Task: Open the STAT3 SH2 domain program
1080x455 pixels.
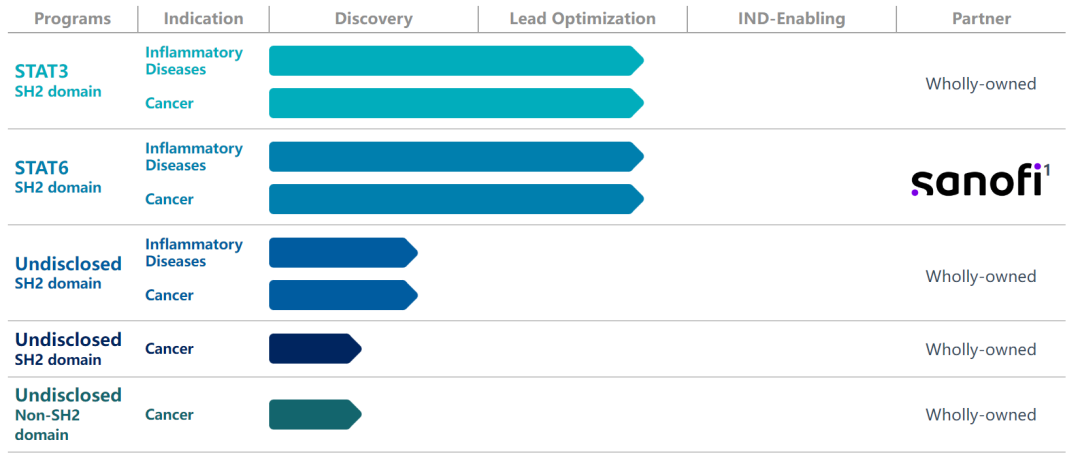Action: (x=58, y=80)
